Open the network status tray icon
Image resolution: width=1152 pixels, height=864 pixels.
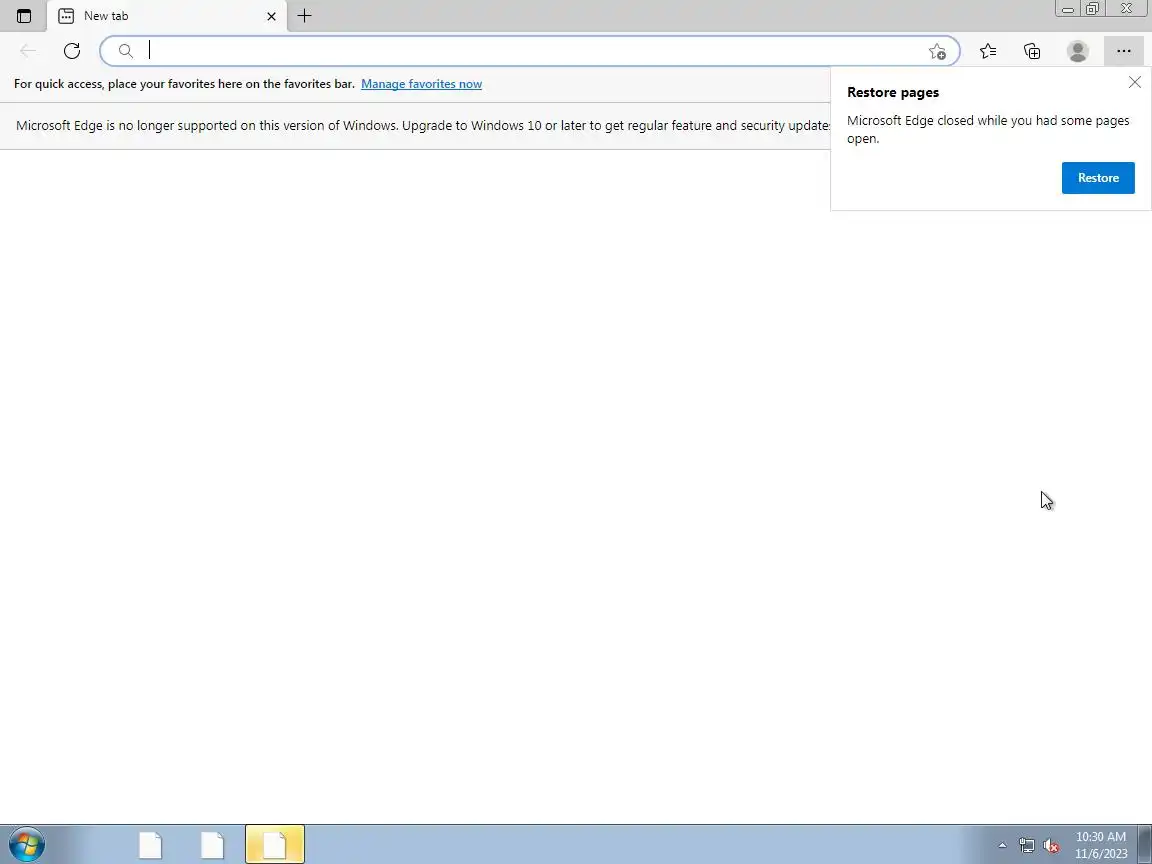tap(1026, 846)
